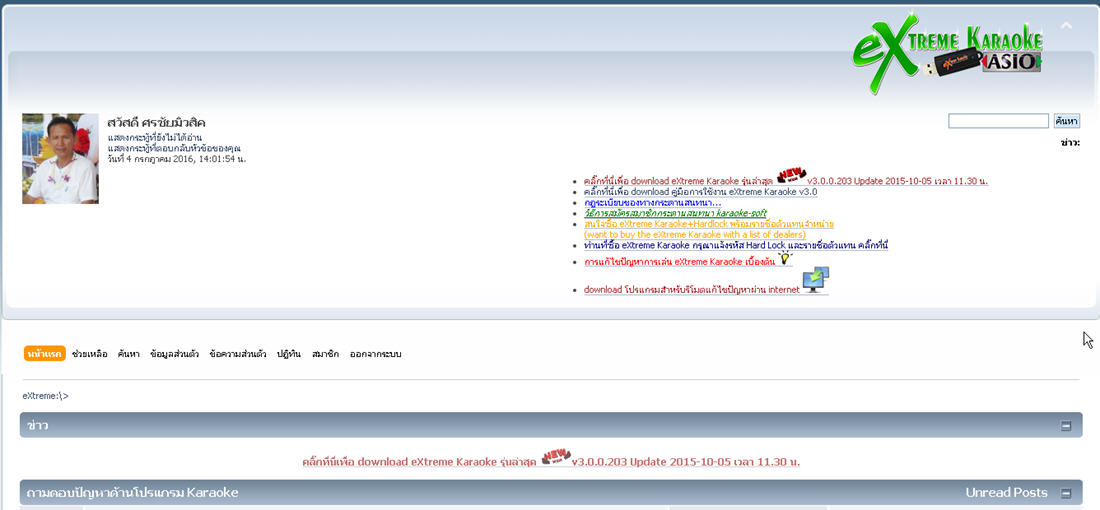This screenshot has height=510, width=1100.
Task: Click the computer monitors remote icon
Action: [816, 280]
